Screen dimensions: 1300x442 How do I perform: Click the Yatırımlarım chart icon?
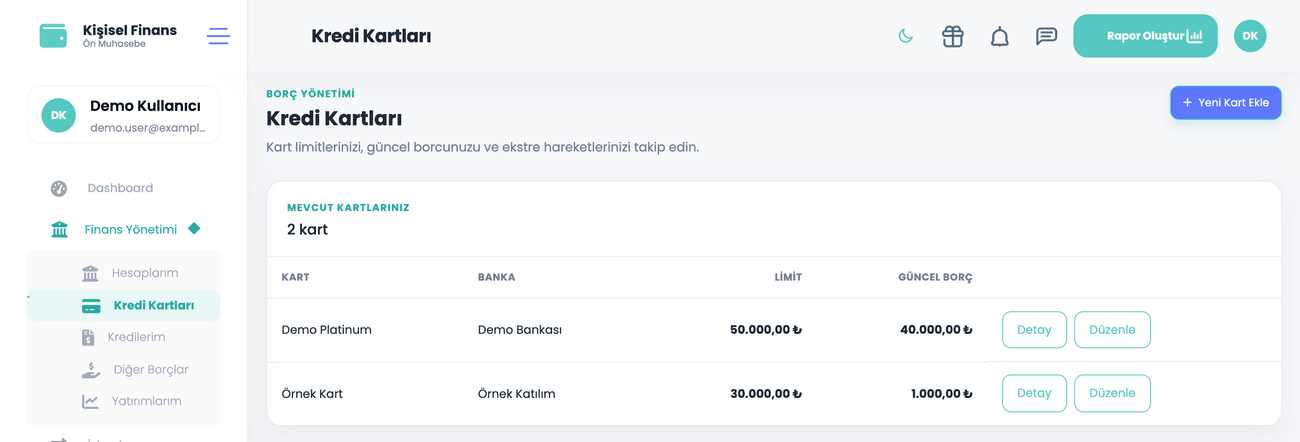[x=91, y=401]
